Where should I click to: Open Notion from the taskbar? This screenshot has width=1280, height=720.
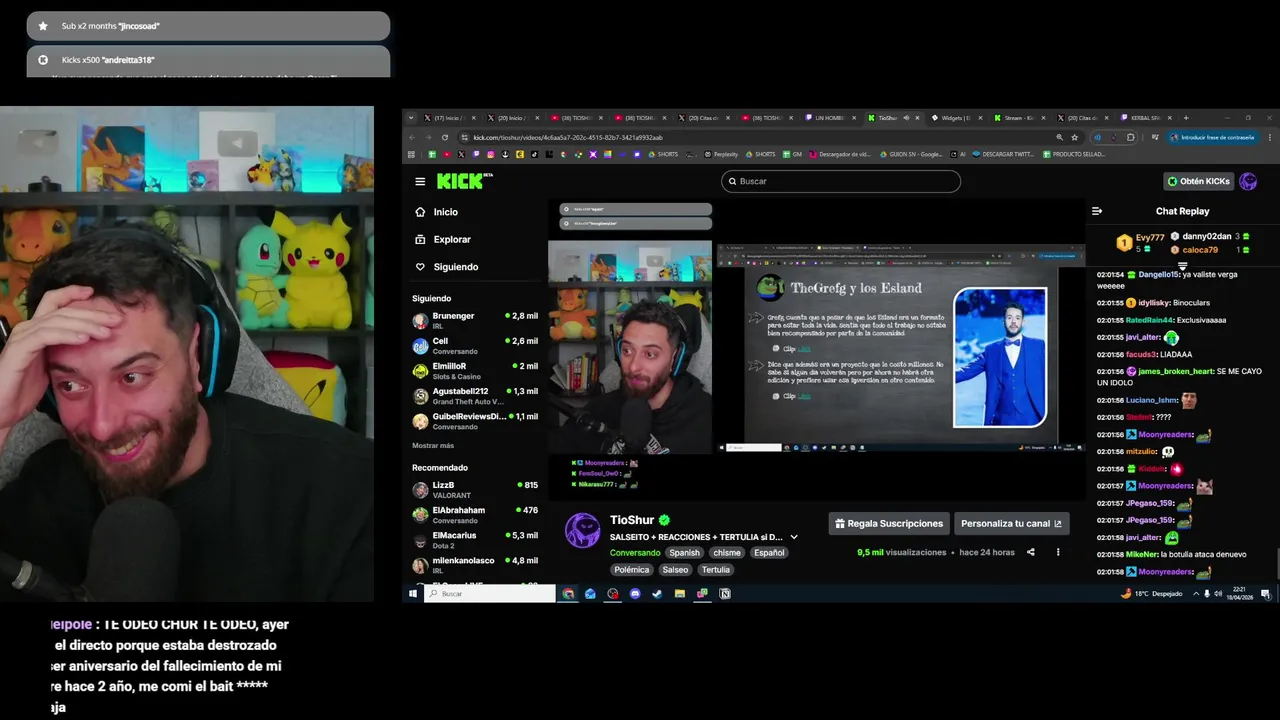pos(725,594)
